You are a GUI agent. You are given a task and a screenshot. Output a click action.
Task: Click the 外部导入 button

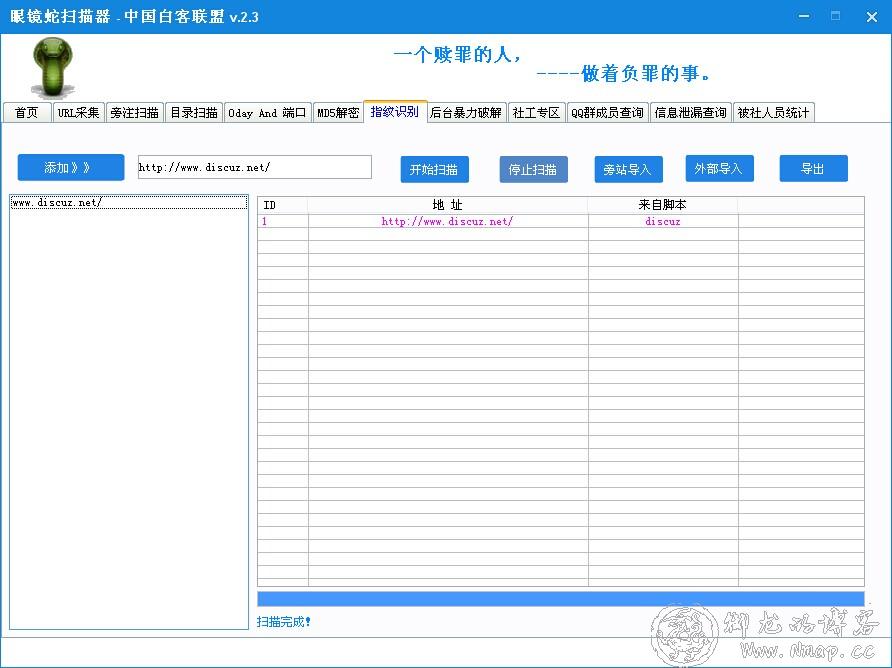point(718,169)
